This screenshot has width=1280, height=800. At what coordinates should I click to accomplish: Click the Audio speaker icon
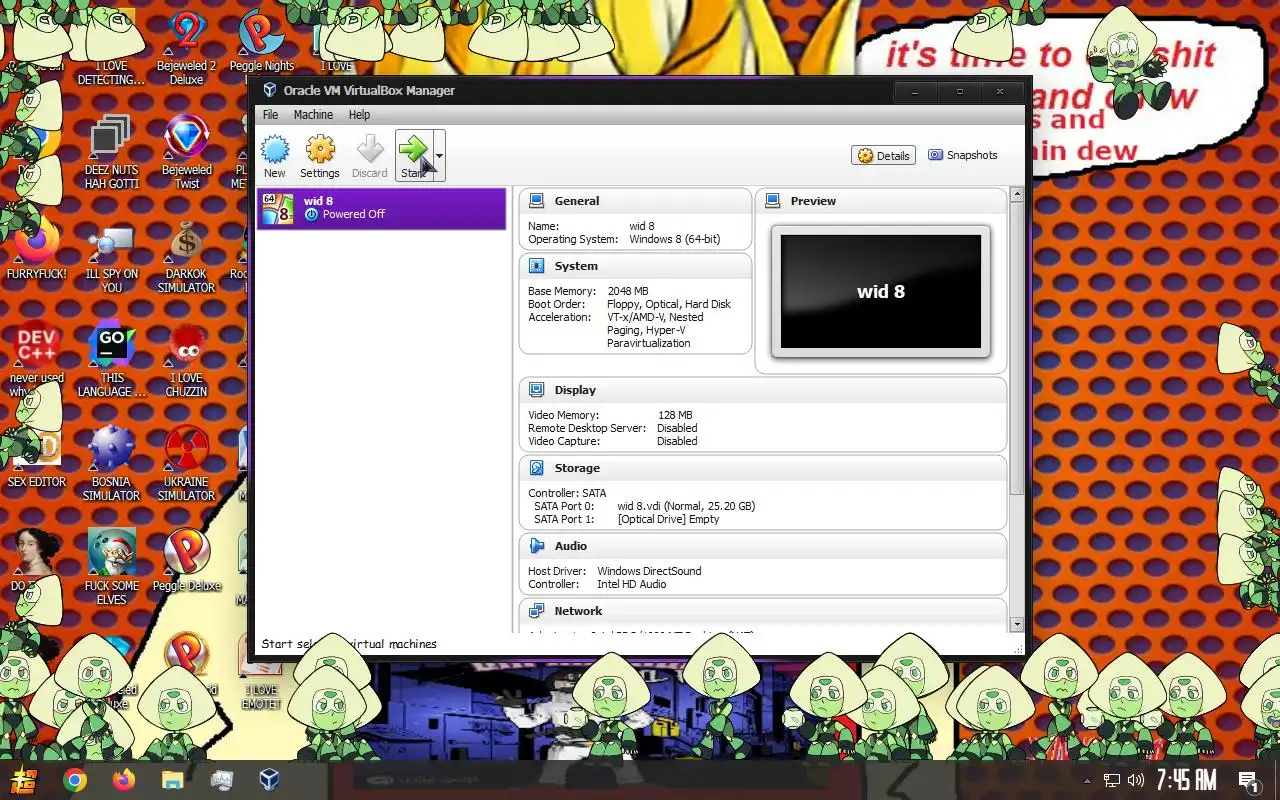tap(537, 546)
